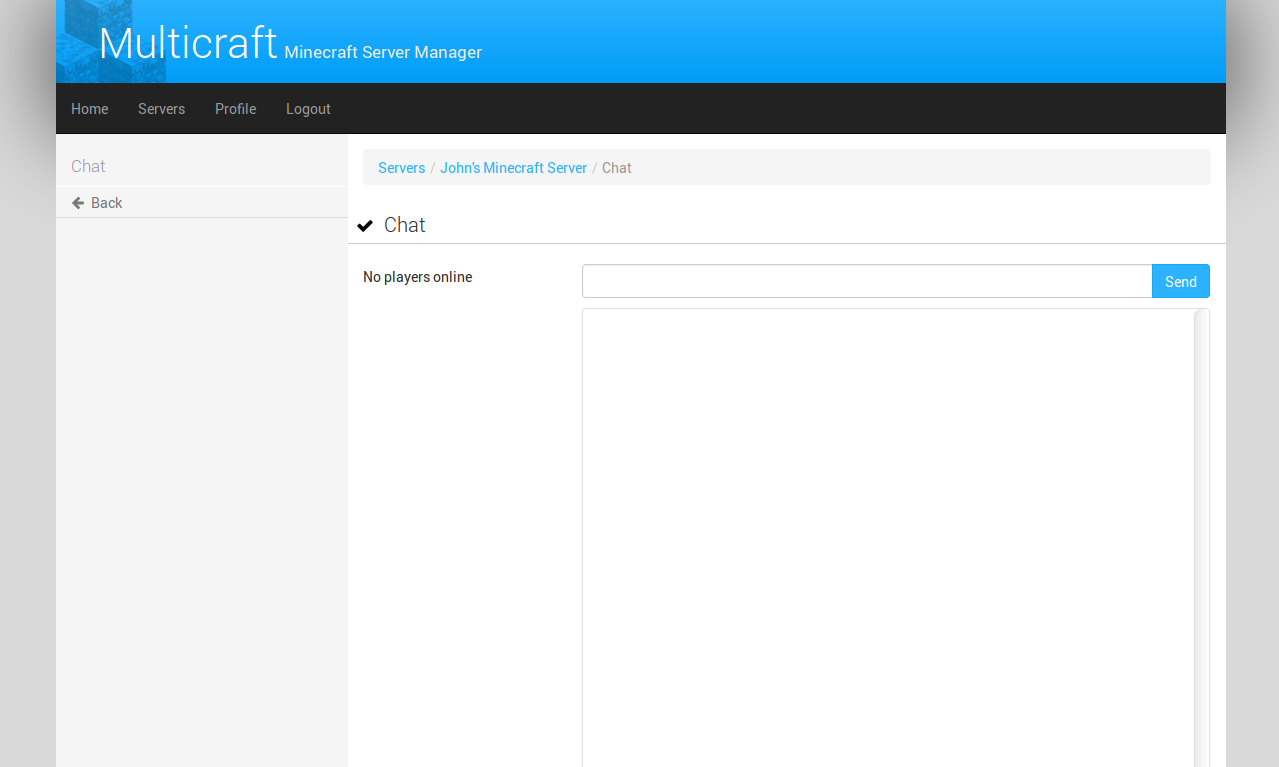
Task: Click the Chat breadcrumb text
Action: (616, 168)
